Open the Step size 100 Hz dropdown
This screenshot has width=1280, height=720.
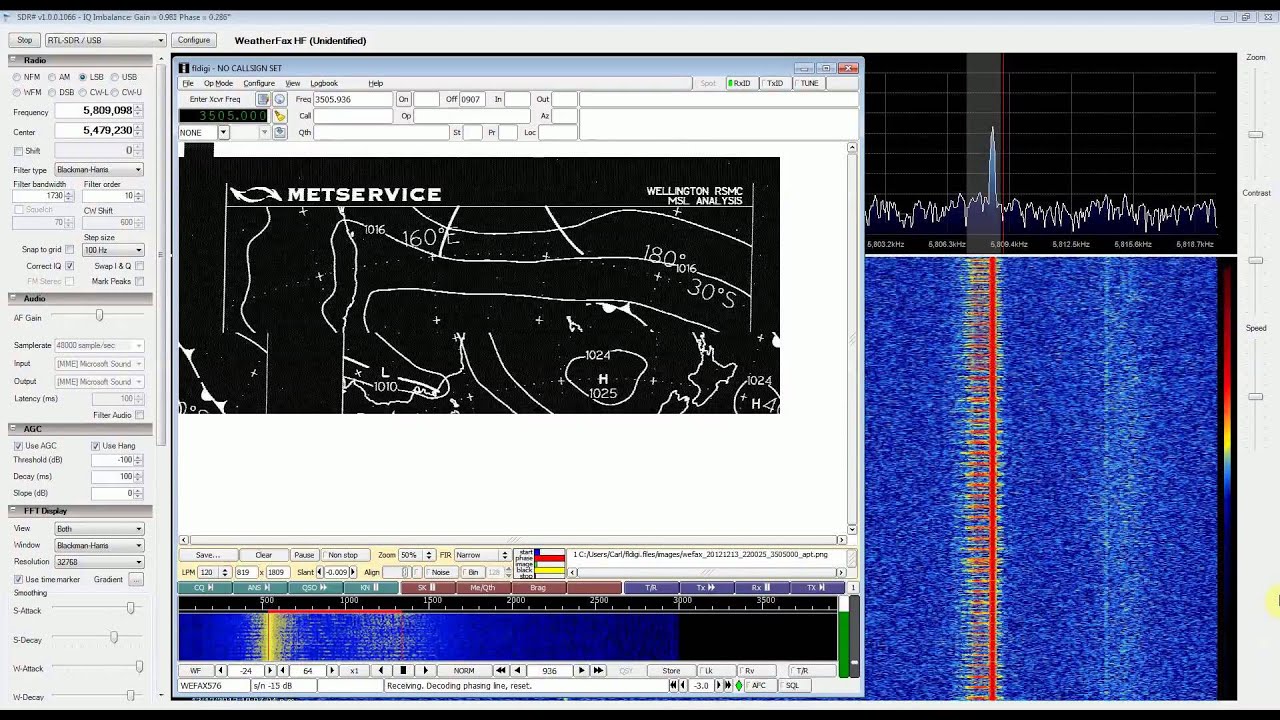111,250
